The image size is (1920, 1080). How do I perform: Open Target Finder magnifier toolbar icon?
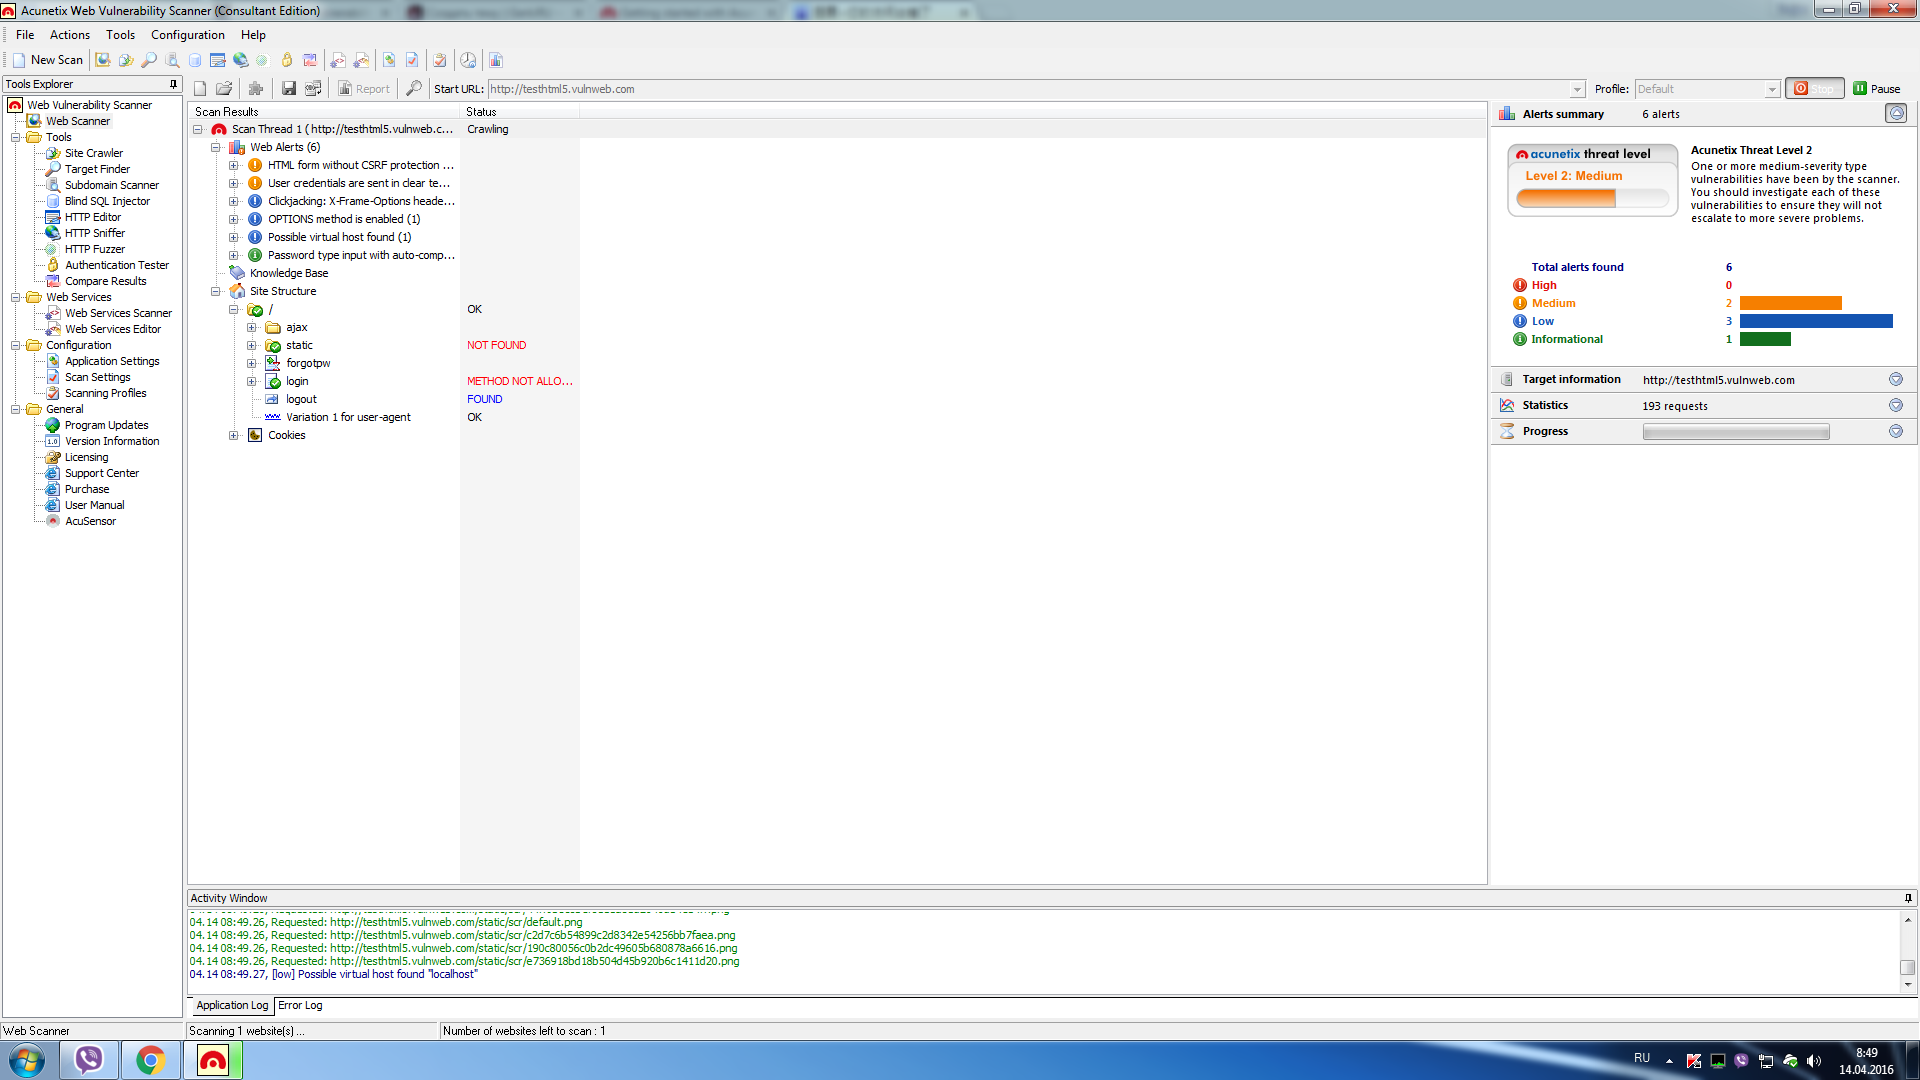(149, 60)
